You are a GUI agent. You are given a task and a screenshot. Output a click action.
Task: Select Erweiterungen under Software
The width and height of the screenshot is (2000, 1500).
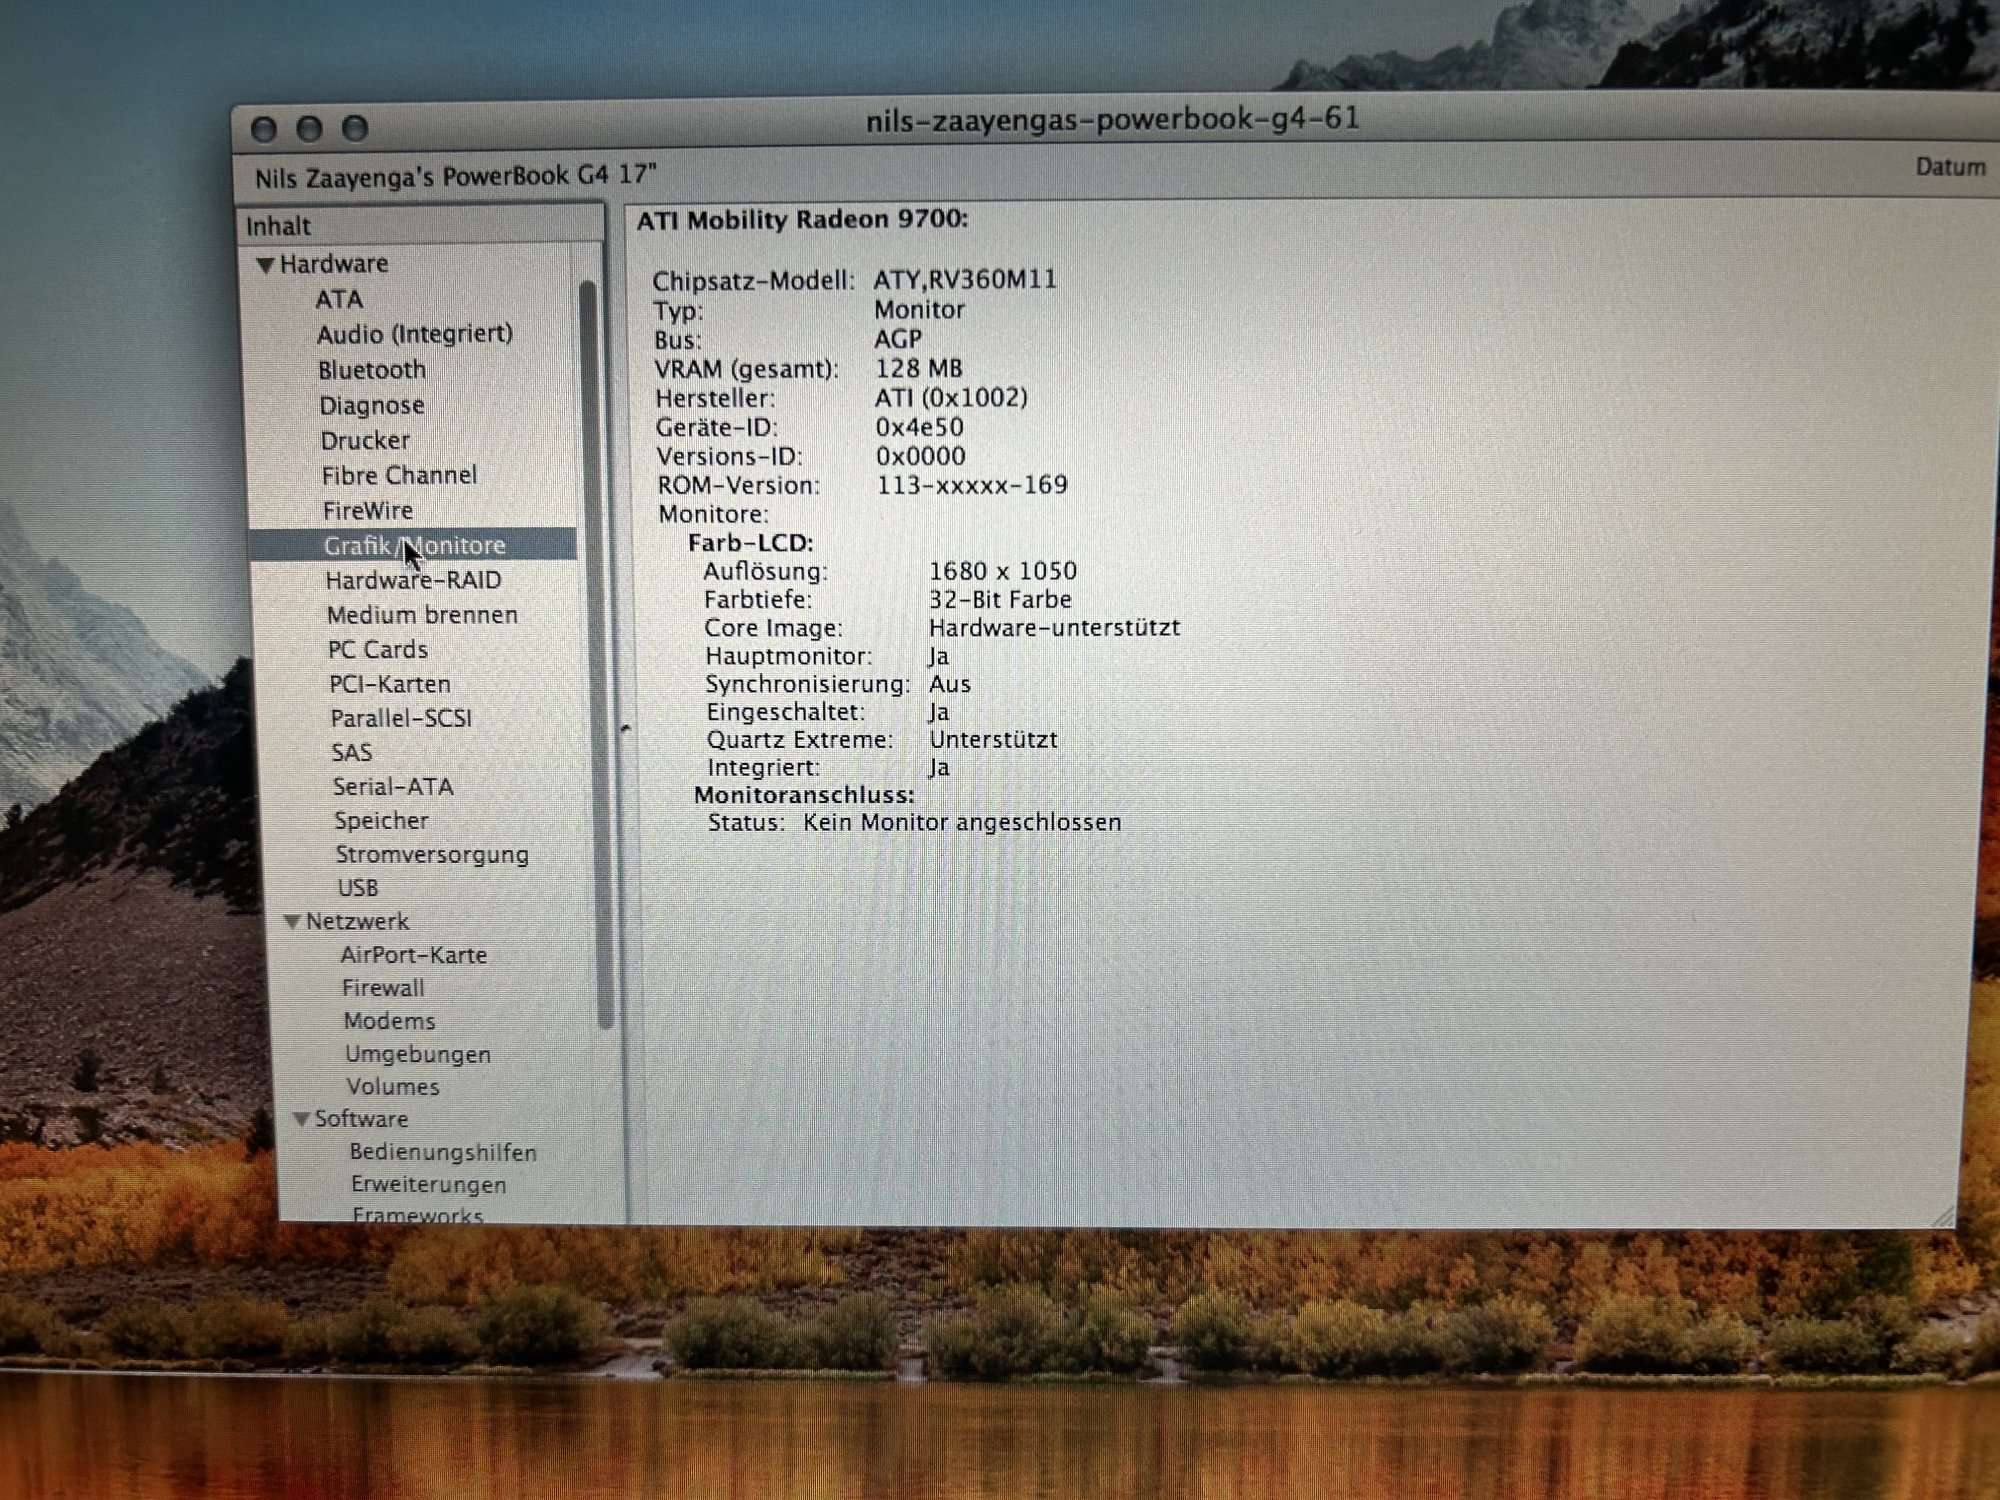pos(428,1185)
